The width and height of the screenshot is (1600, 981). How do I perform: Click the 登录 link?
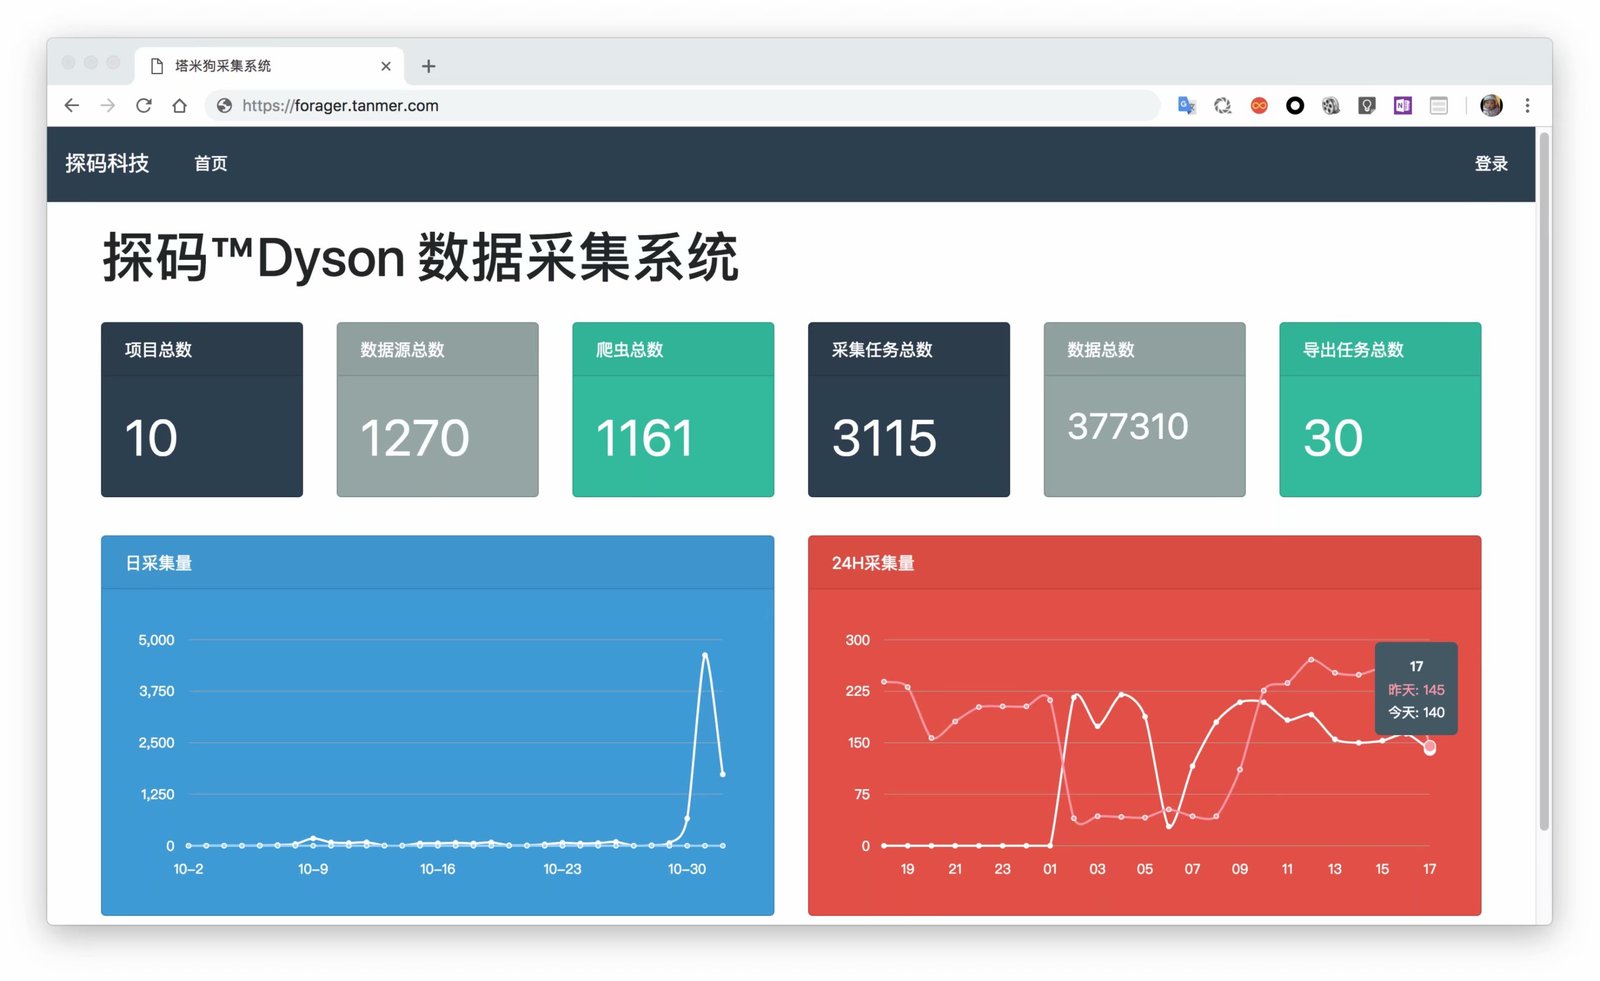(1491, 163)
